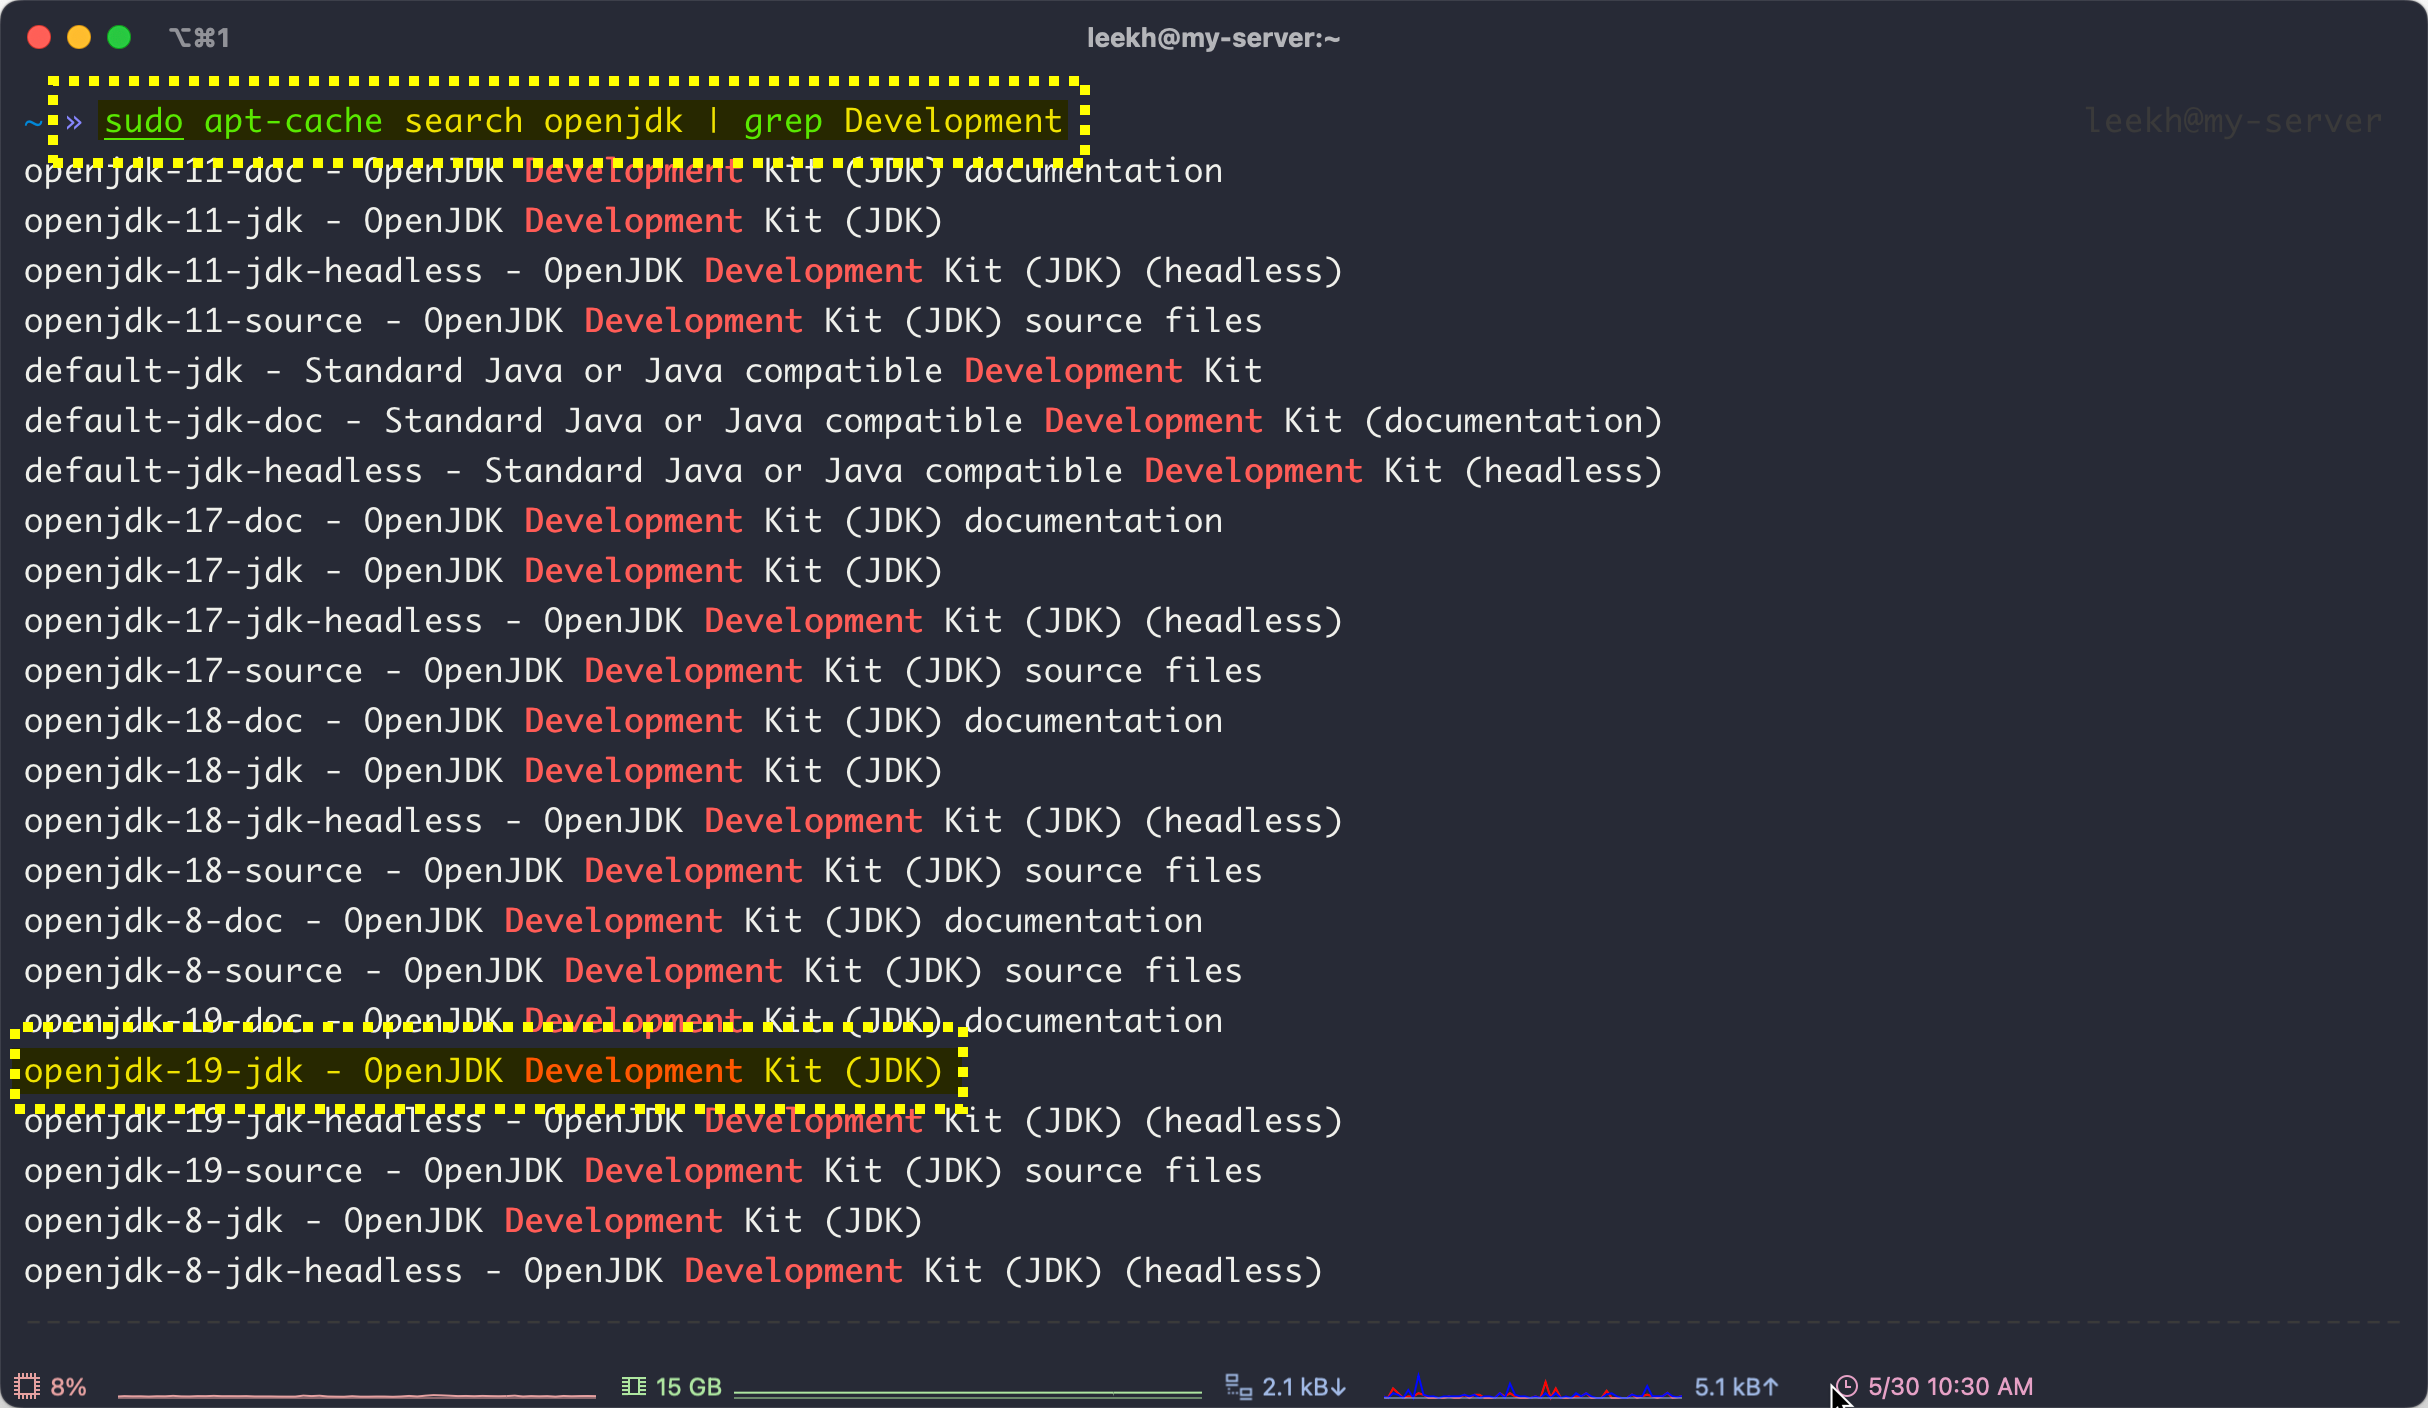The height and width of the screenshot is (1408, 2428).
Task: Click the openjdk-11-jdk - OpenJDK line
Action: coord(483,221)
